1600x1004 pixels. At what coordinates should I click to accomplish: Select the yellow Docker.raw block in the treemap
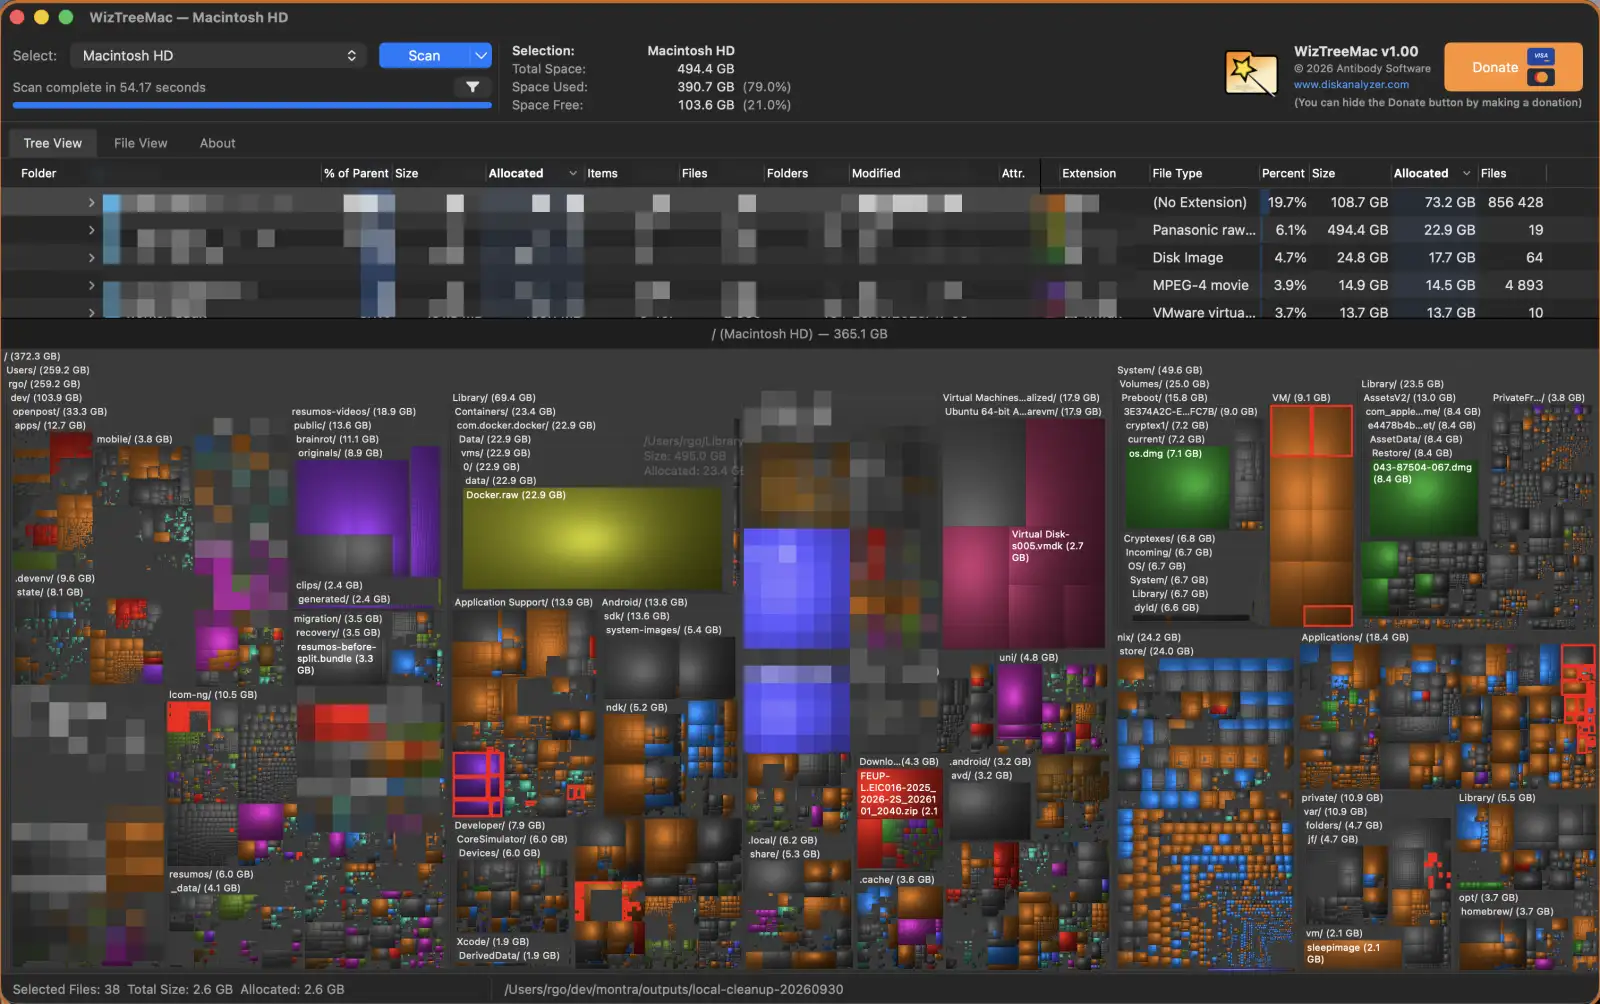(x=592, y=540)
